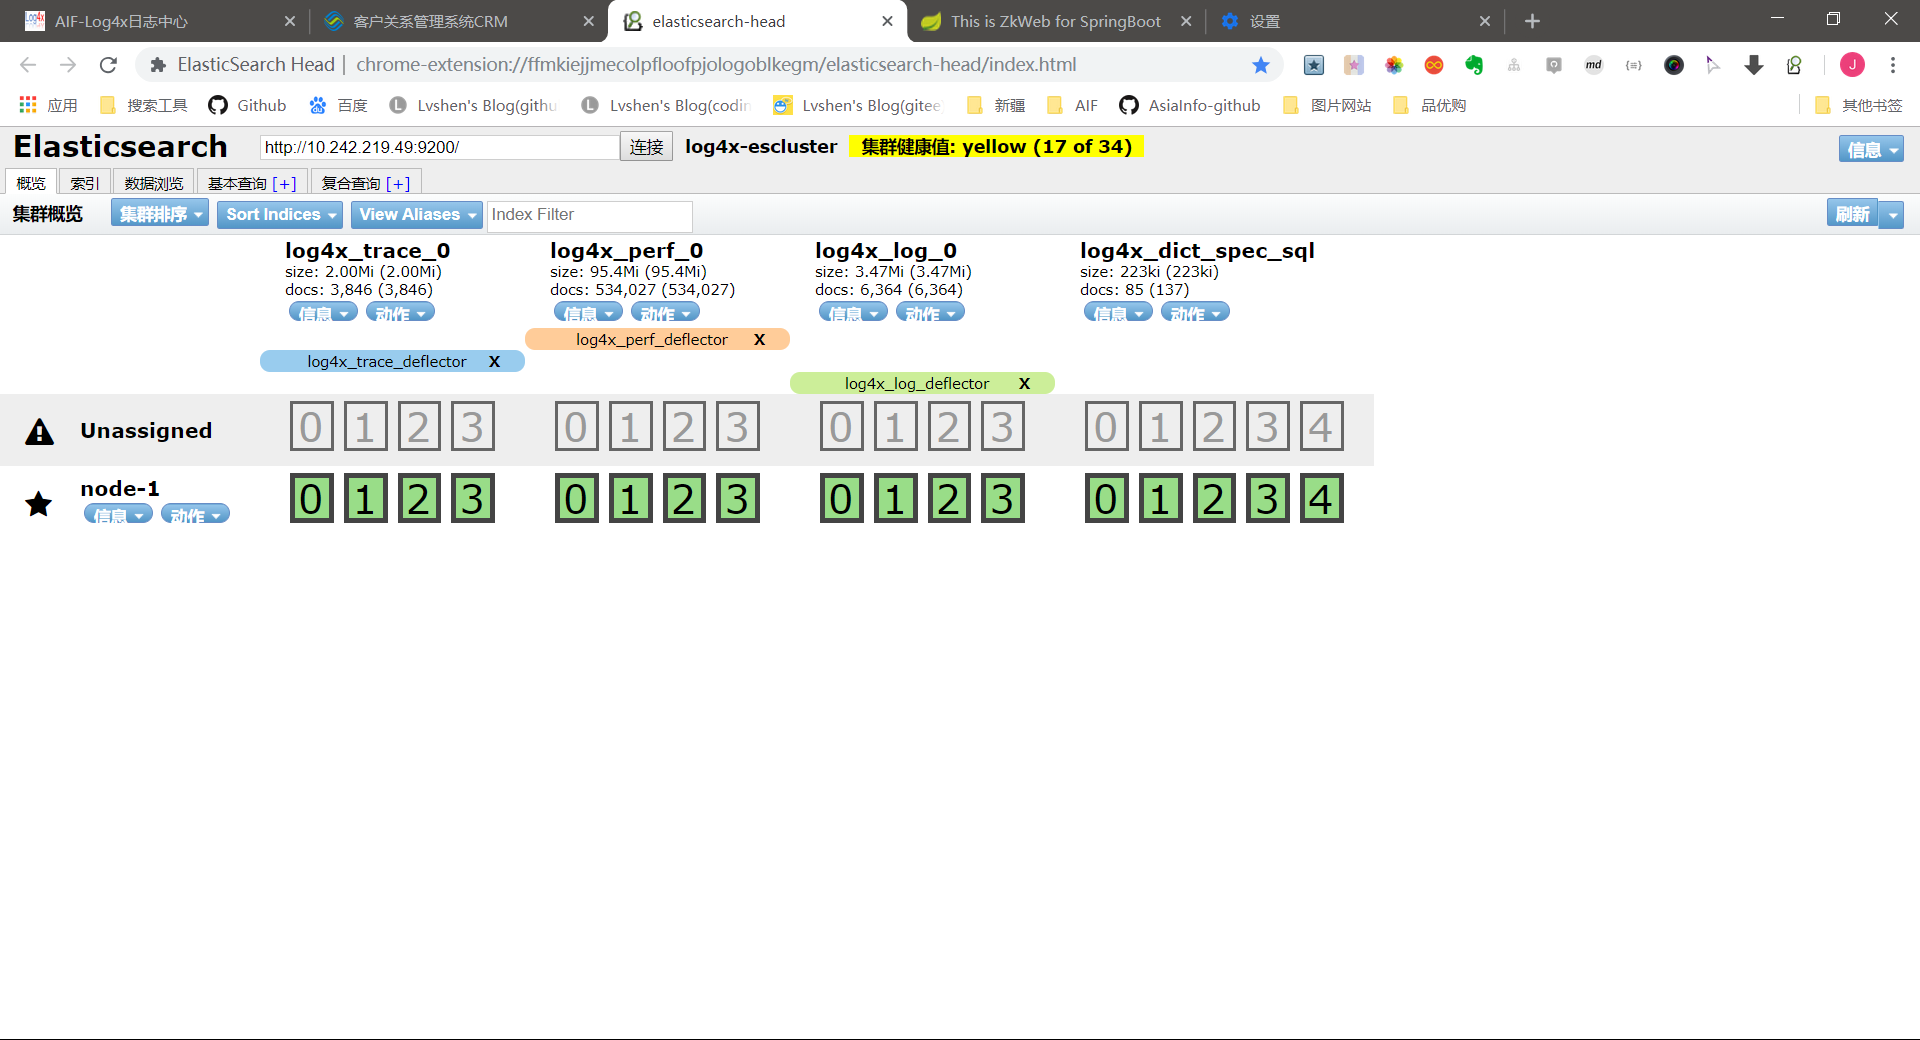Switch to ZkWeb for SpringBoot tab

(x=1056, y=21)
